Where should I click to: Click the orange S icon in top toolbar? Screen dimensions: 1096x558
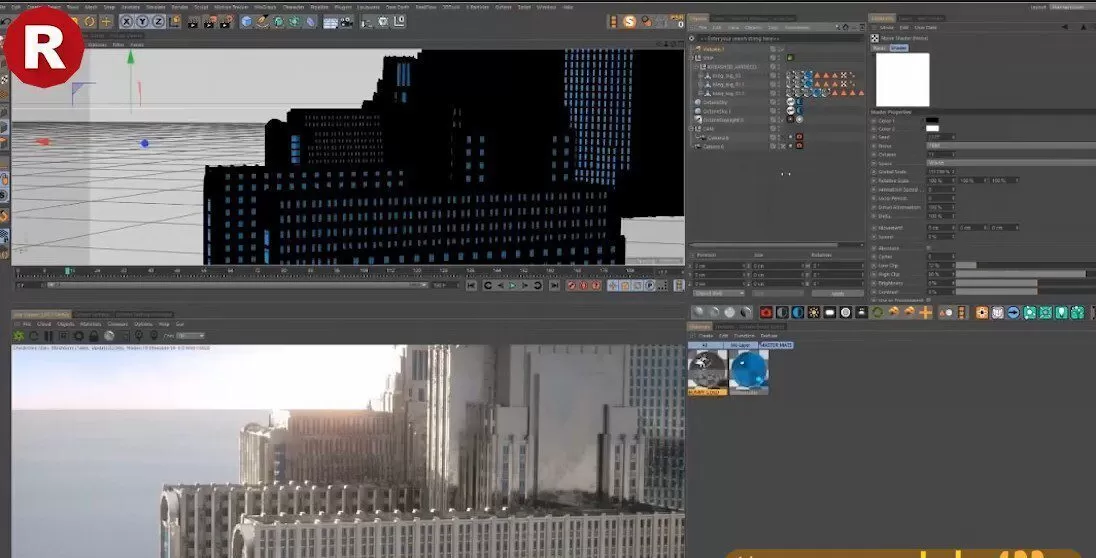pos(630,21)
